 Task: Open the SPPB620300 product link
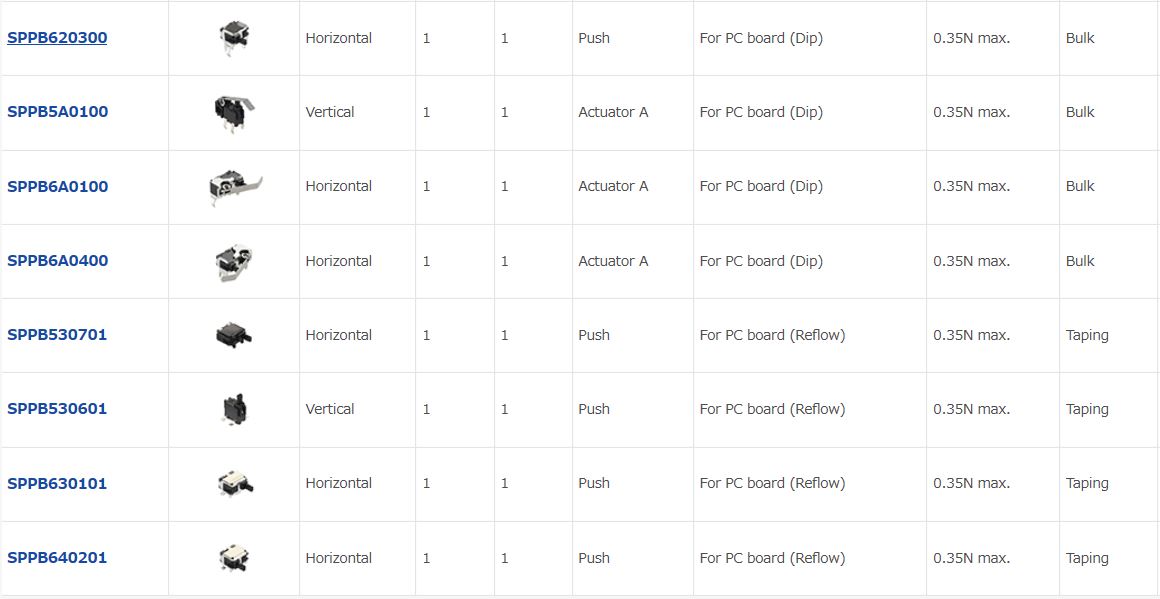[57, 38]
